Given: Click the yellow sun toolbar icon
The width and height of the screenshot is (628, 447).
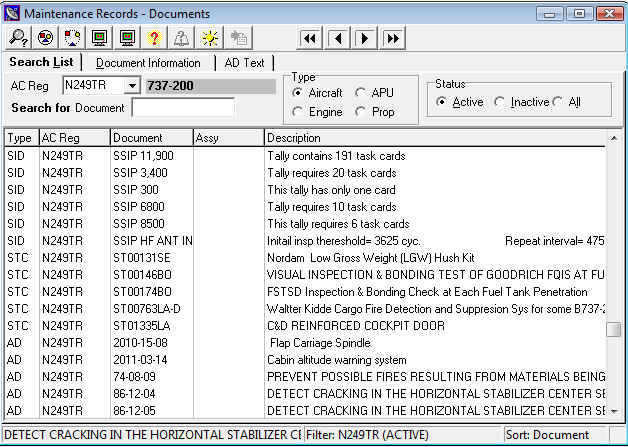Looking at the screenshot, I should pyautogui.click(x=210, y=38).
